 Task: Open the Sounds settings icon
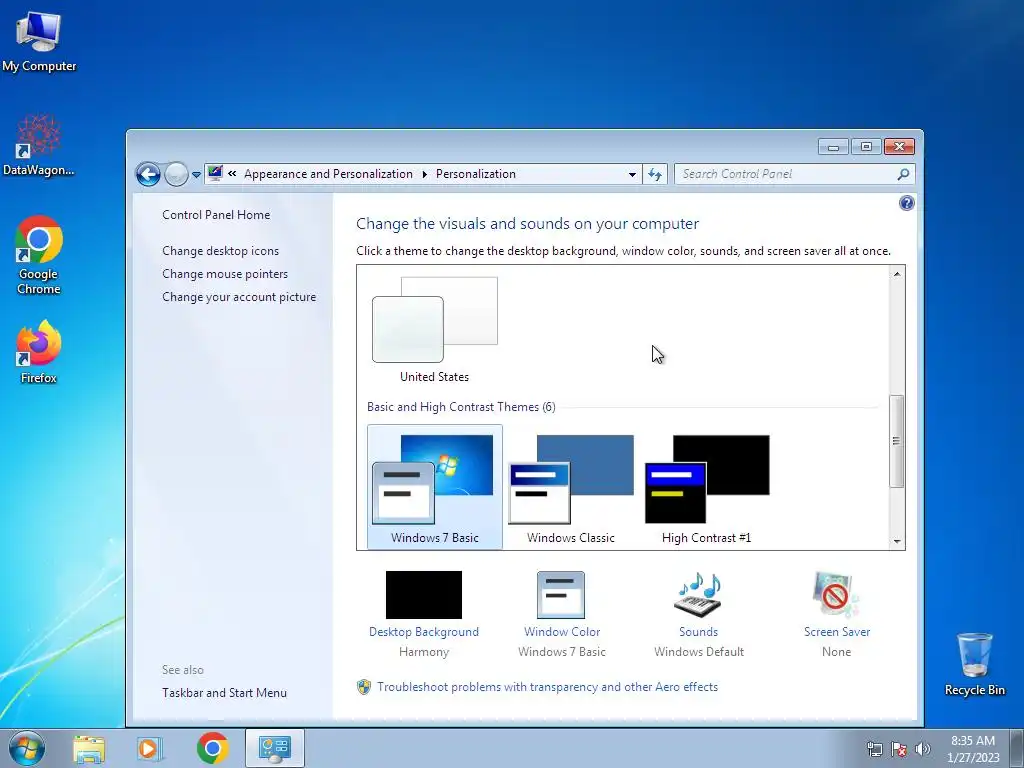[x=698, y=595]
